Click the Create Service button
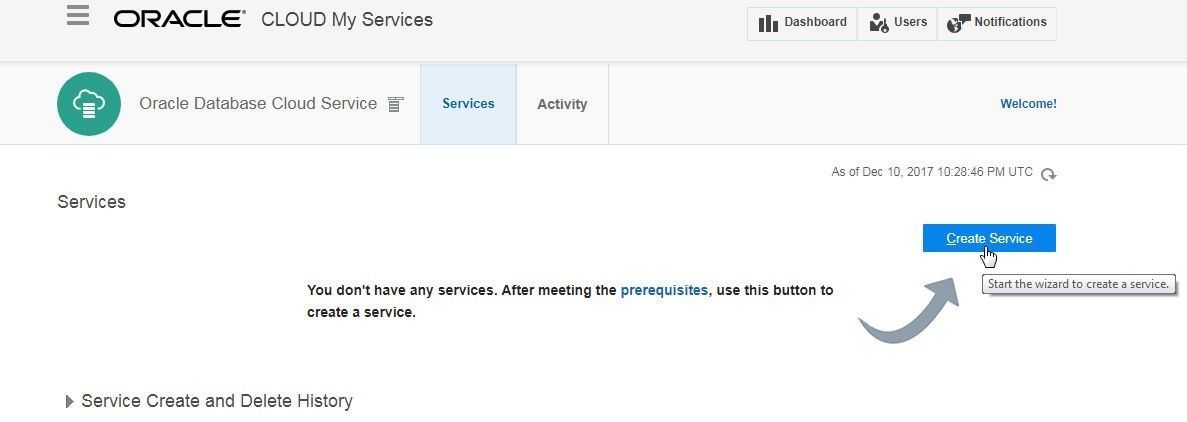The width and height of the screenshot is (1187, 422). (989, 238)
